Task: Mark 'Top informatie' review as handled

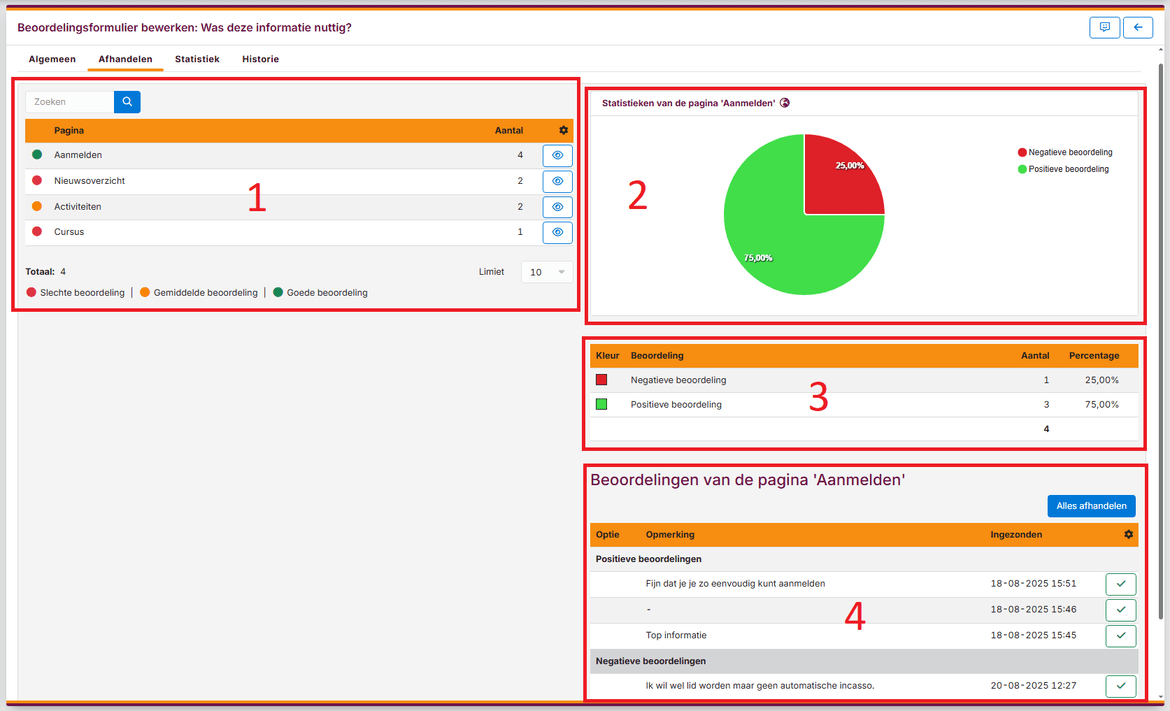Action: [x=1120, y=636]
